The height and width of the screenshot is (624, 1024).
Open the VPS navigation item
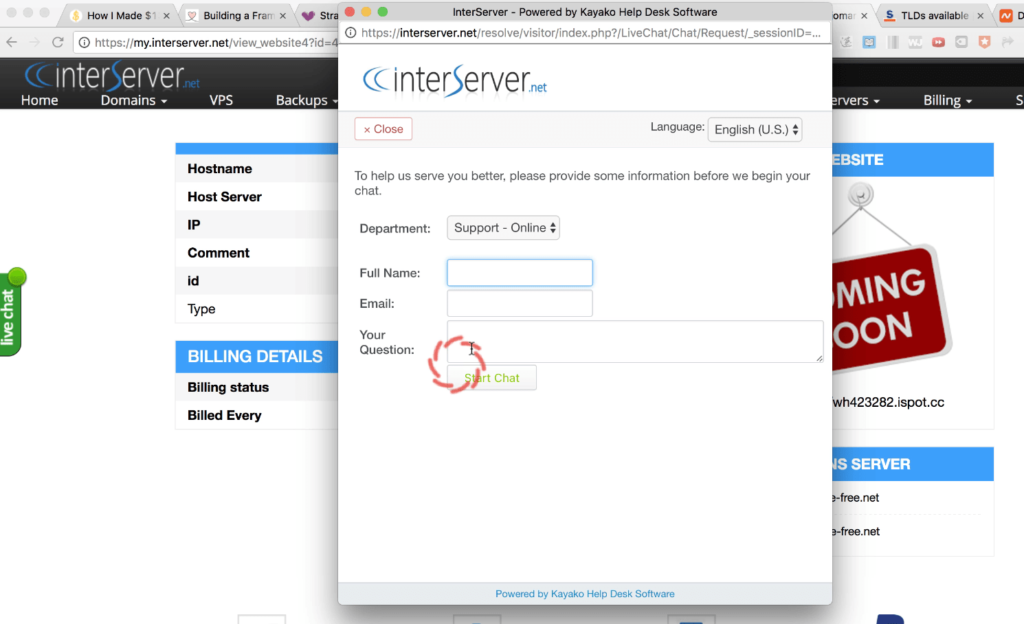point(221,100)
